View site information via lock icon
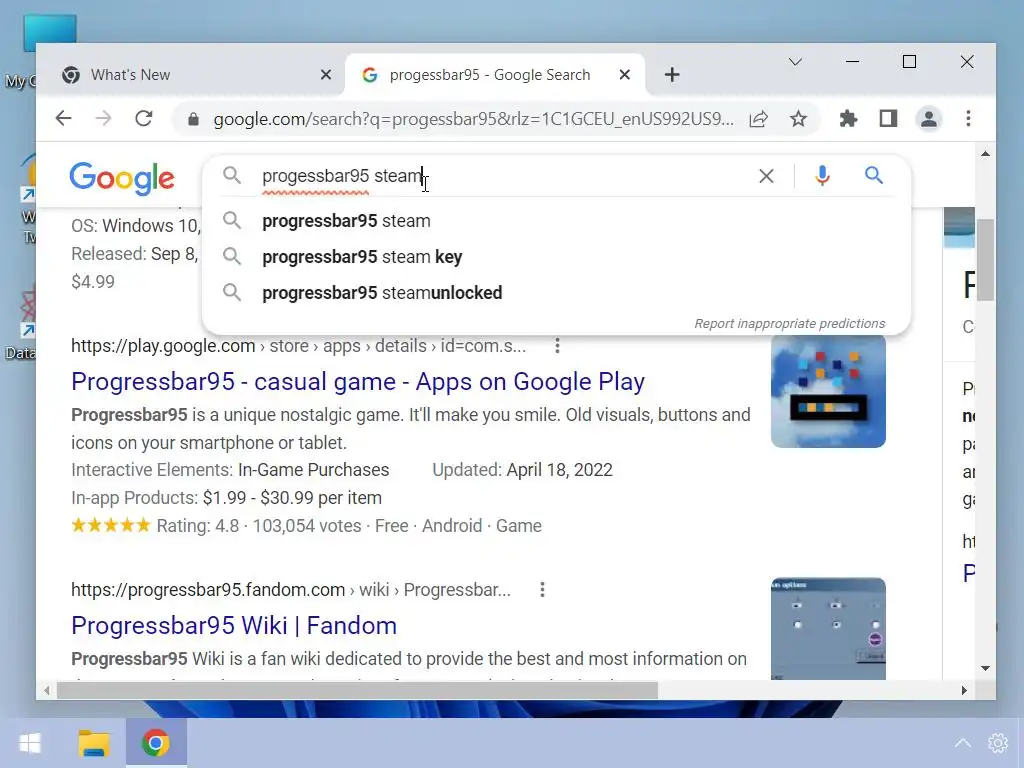The image size is (1024, 768). 193,119
